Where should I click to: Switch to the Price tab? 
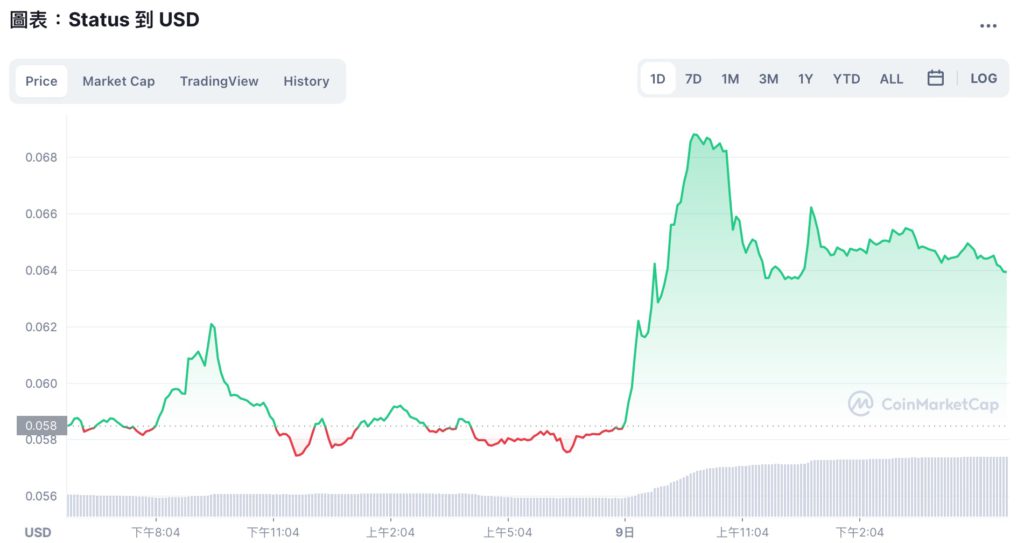(x=41, y=81)
